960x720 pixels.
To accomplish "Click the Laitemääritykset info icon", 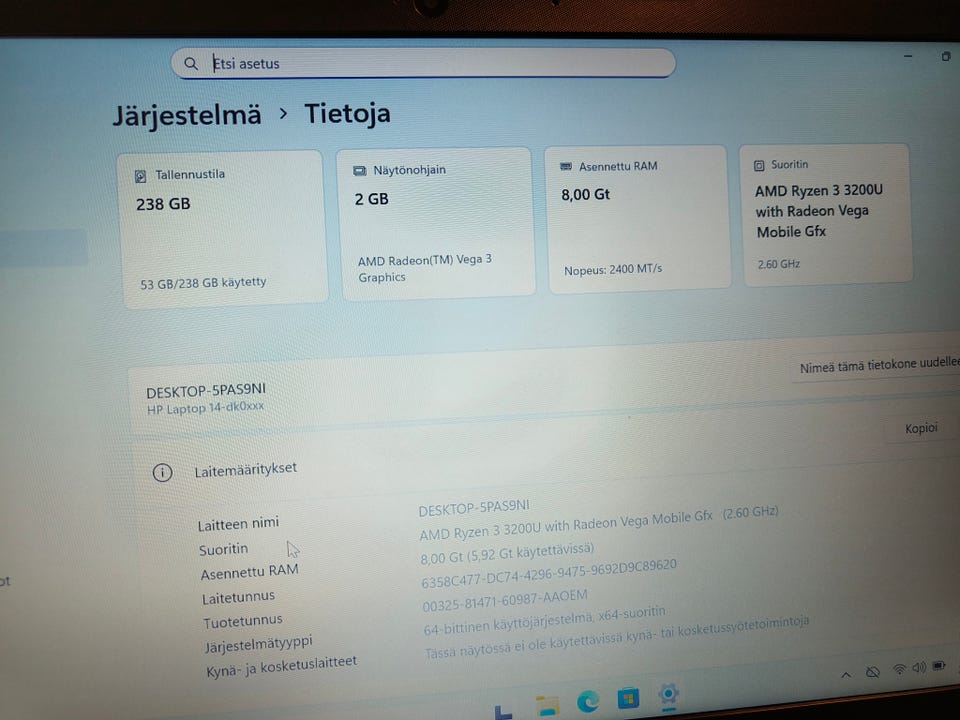I will (x=162, y=473).
